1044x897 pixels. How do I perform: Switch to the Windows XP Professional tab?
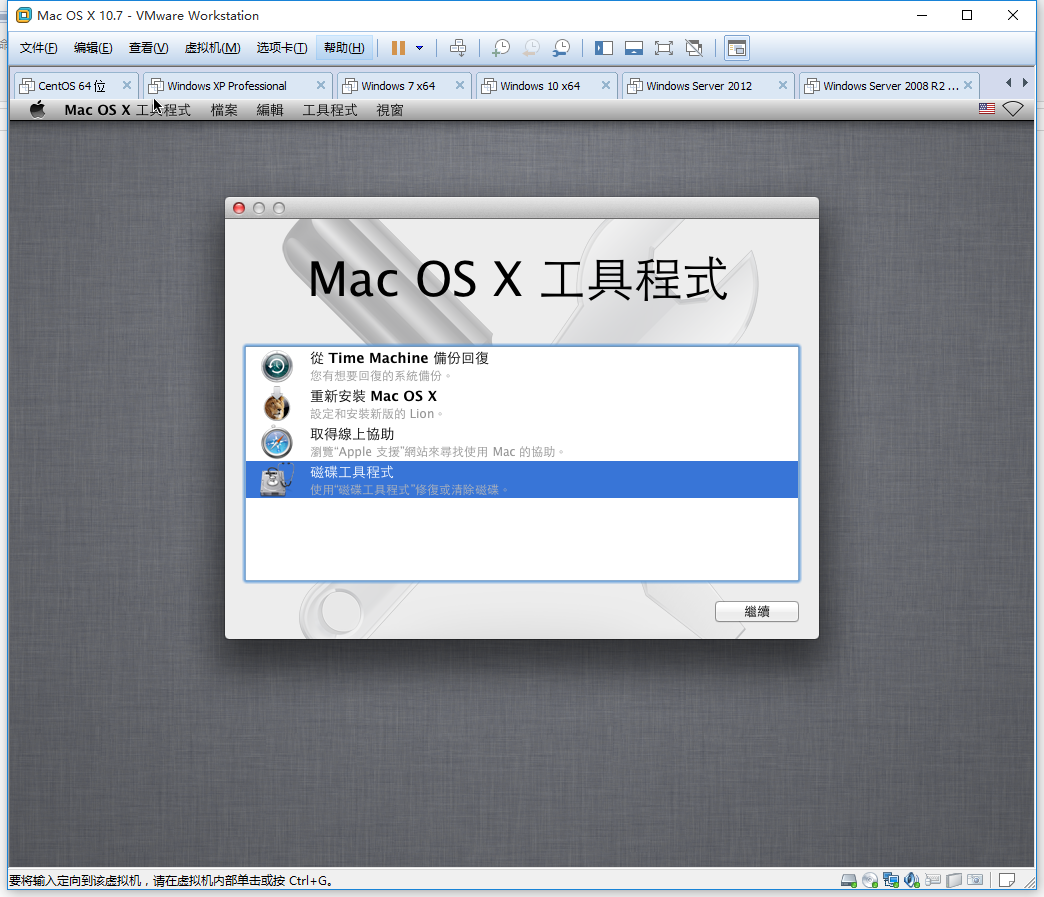[x=227, y=86]
